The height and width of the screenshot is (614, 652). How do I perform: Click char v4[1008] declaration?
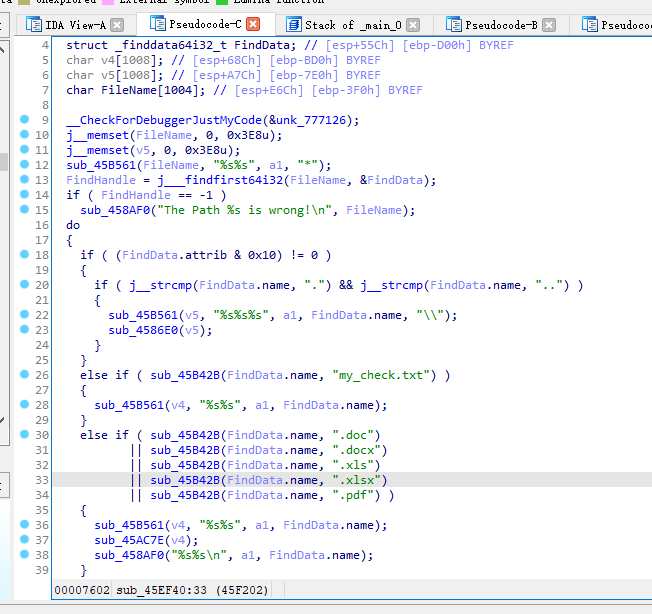tap(115, 60)
